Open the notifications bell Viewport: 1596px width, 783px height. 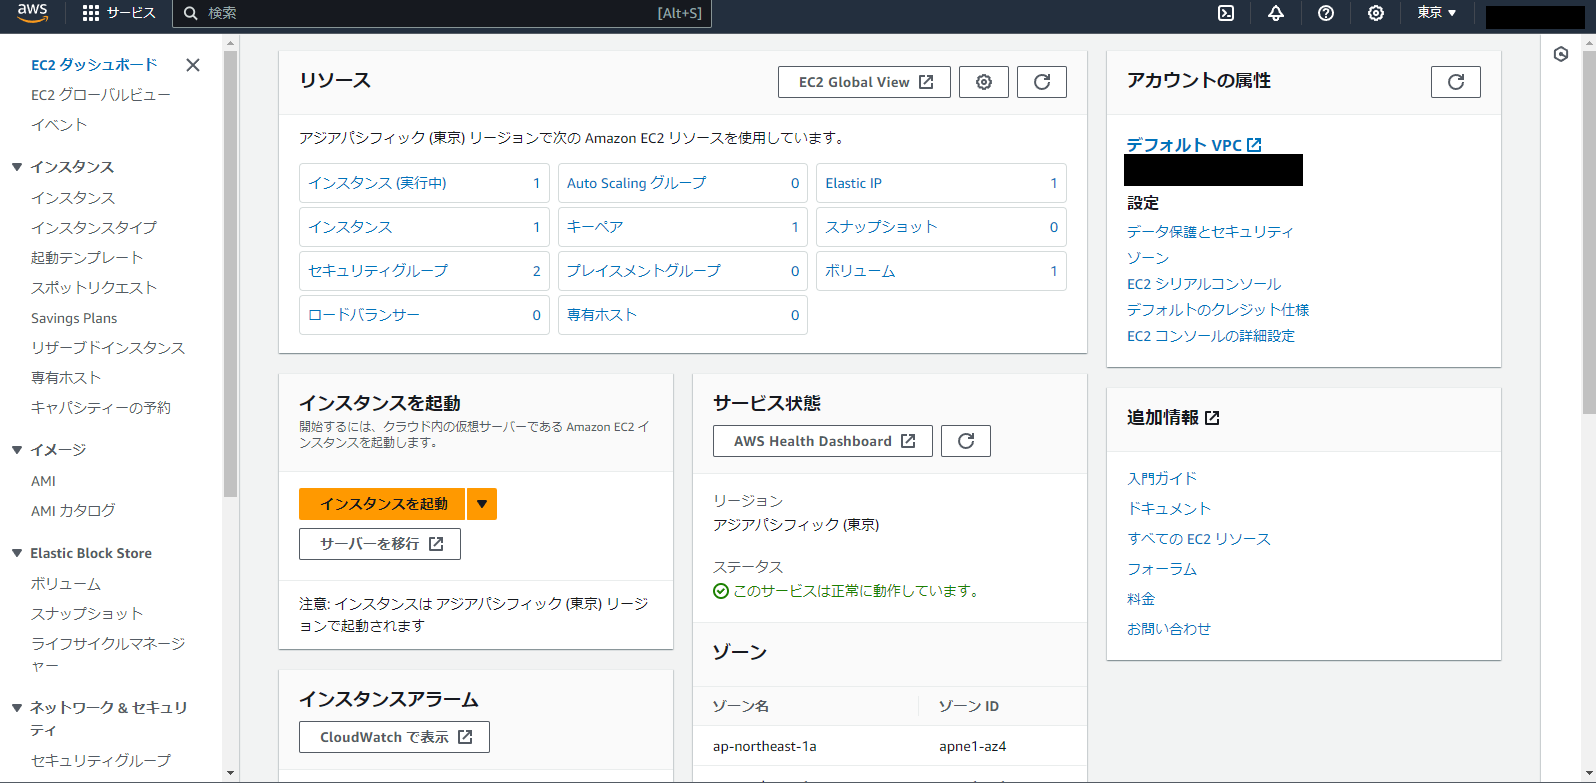pos(1276,13)
